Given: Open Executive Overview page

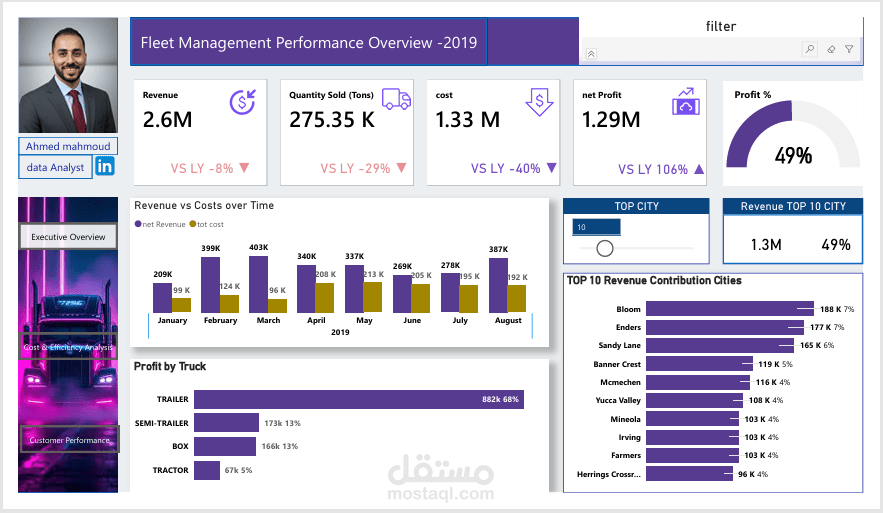Looking at the screenshot, I should click(68, 237).
